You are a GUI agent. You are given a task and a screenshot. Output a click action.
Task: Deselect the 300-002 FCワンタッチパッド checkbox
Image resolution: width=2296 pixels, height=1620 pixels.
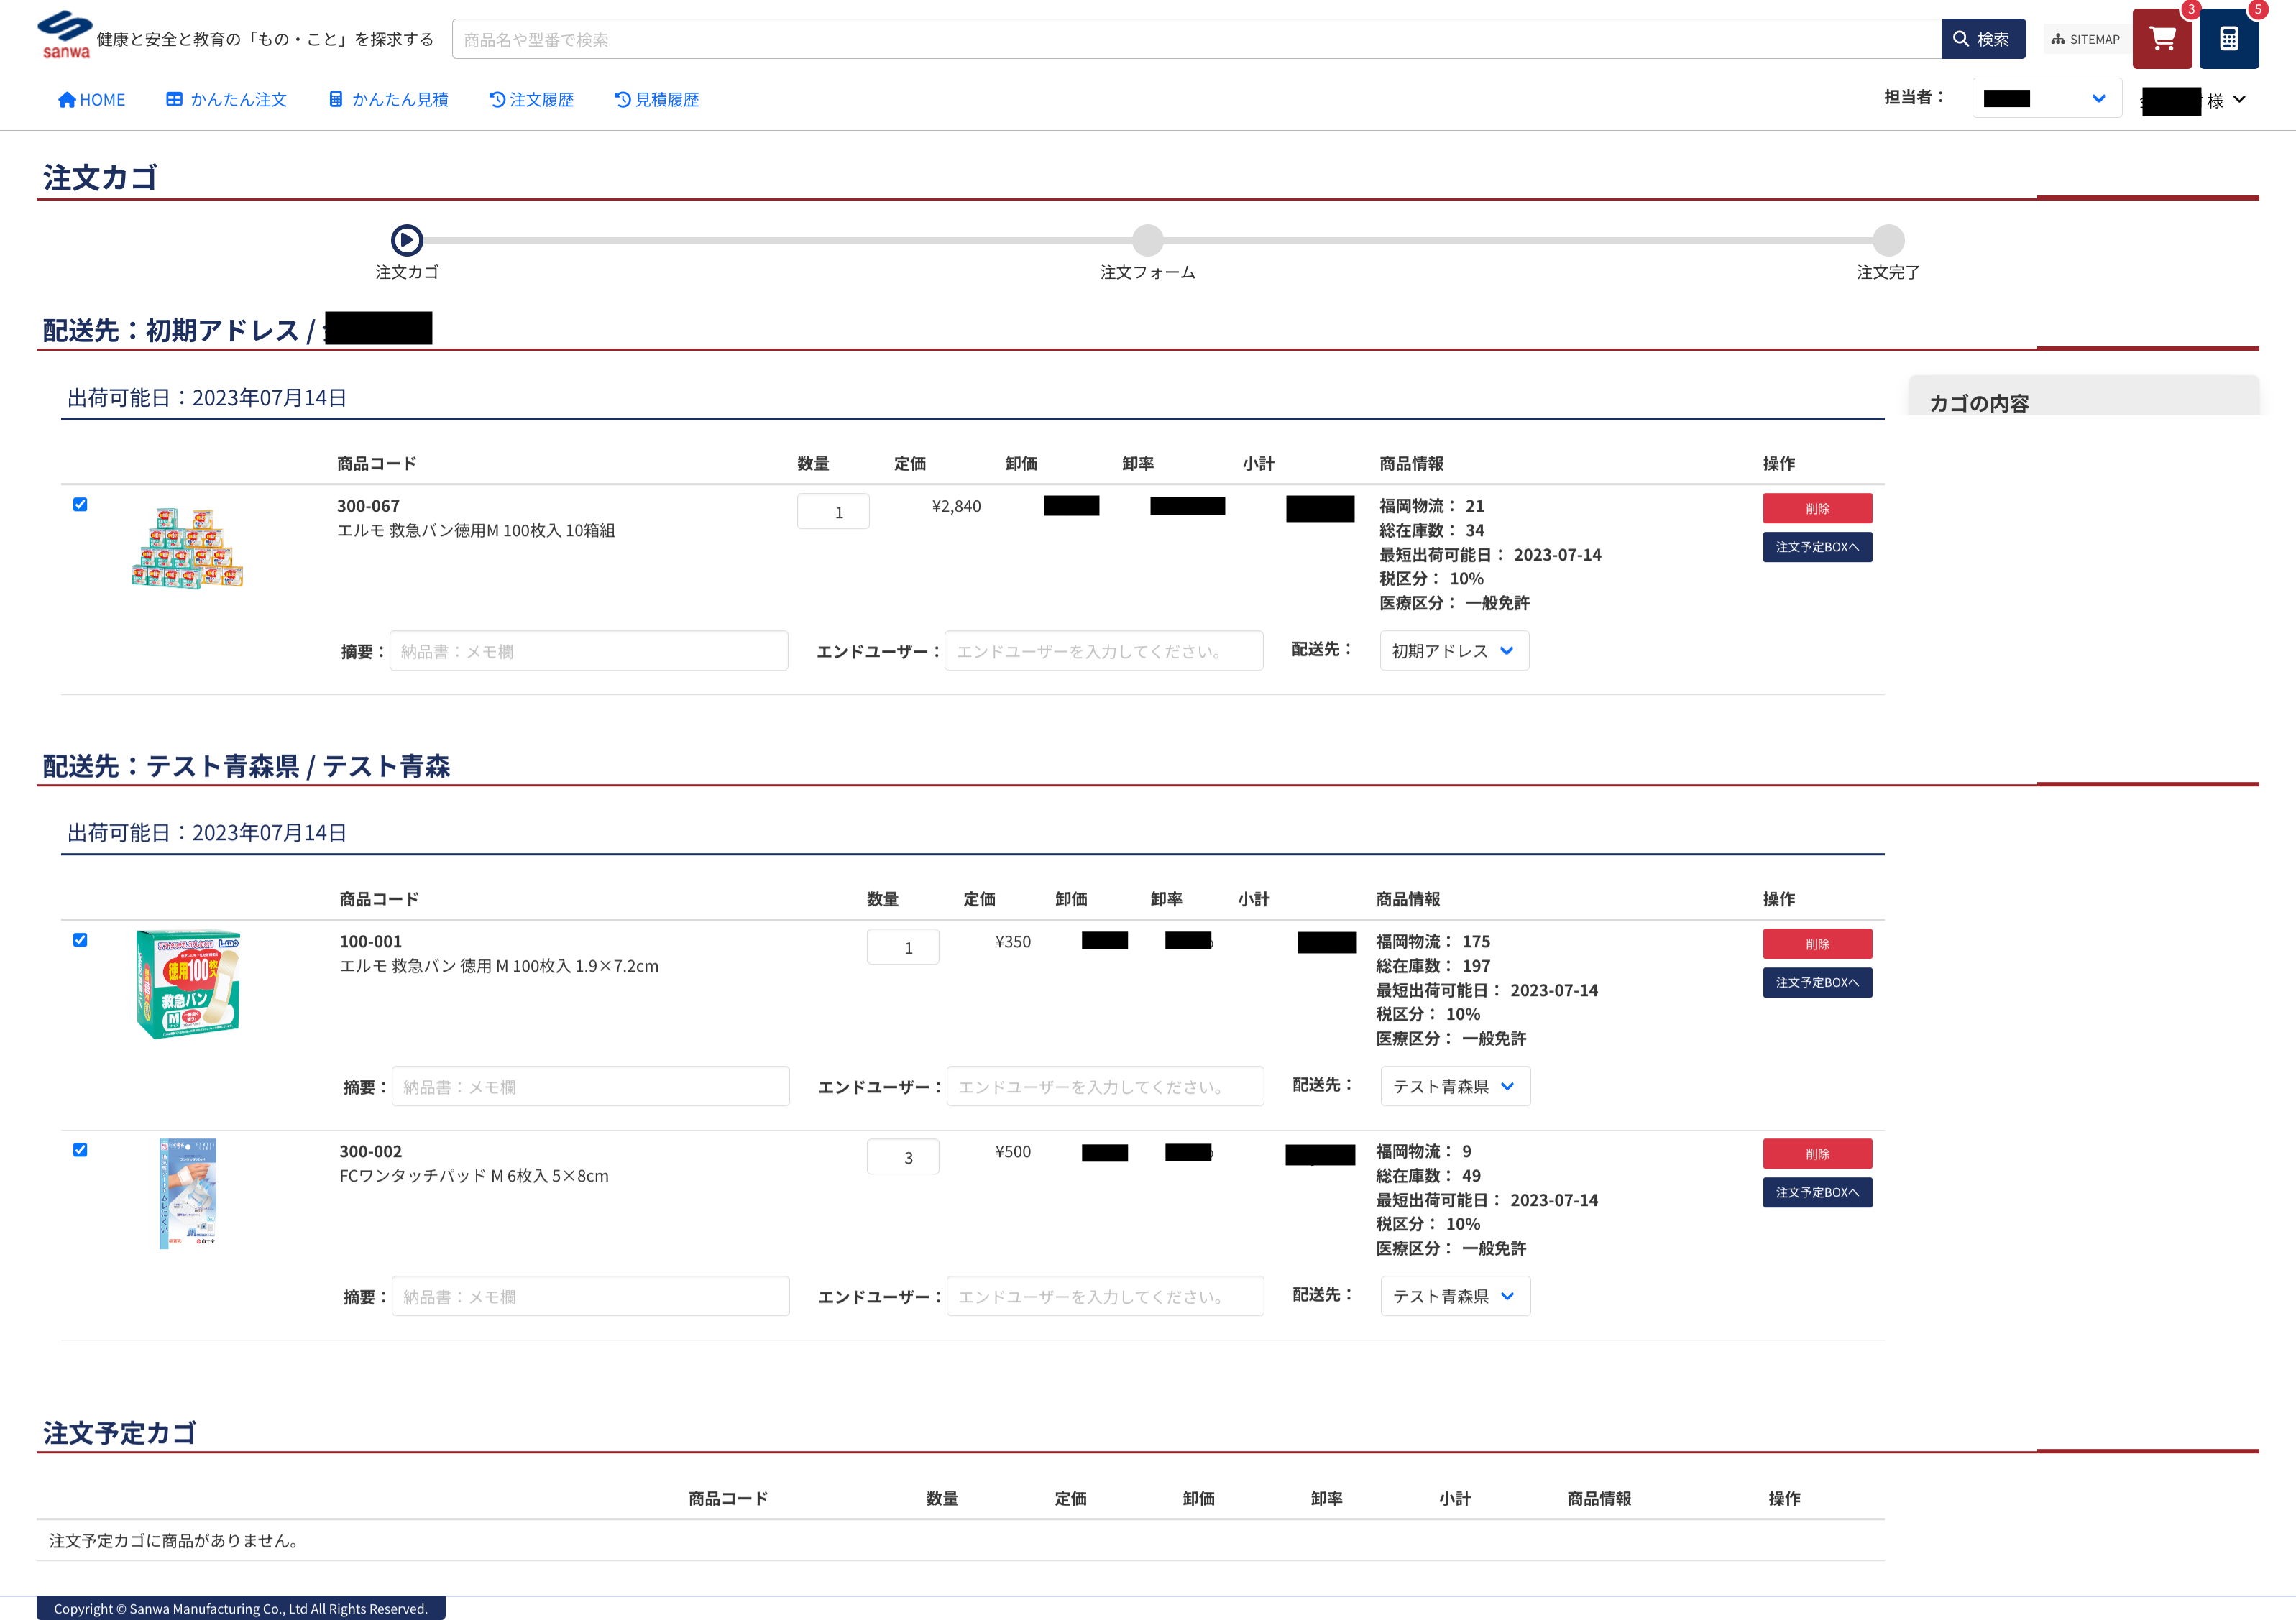(80, 1150)
